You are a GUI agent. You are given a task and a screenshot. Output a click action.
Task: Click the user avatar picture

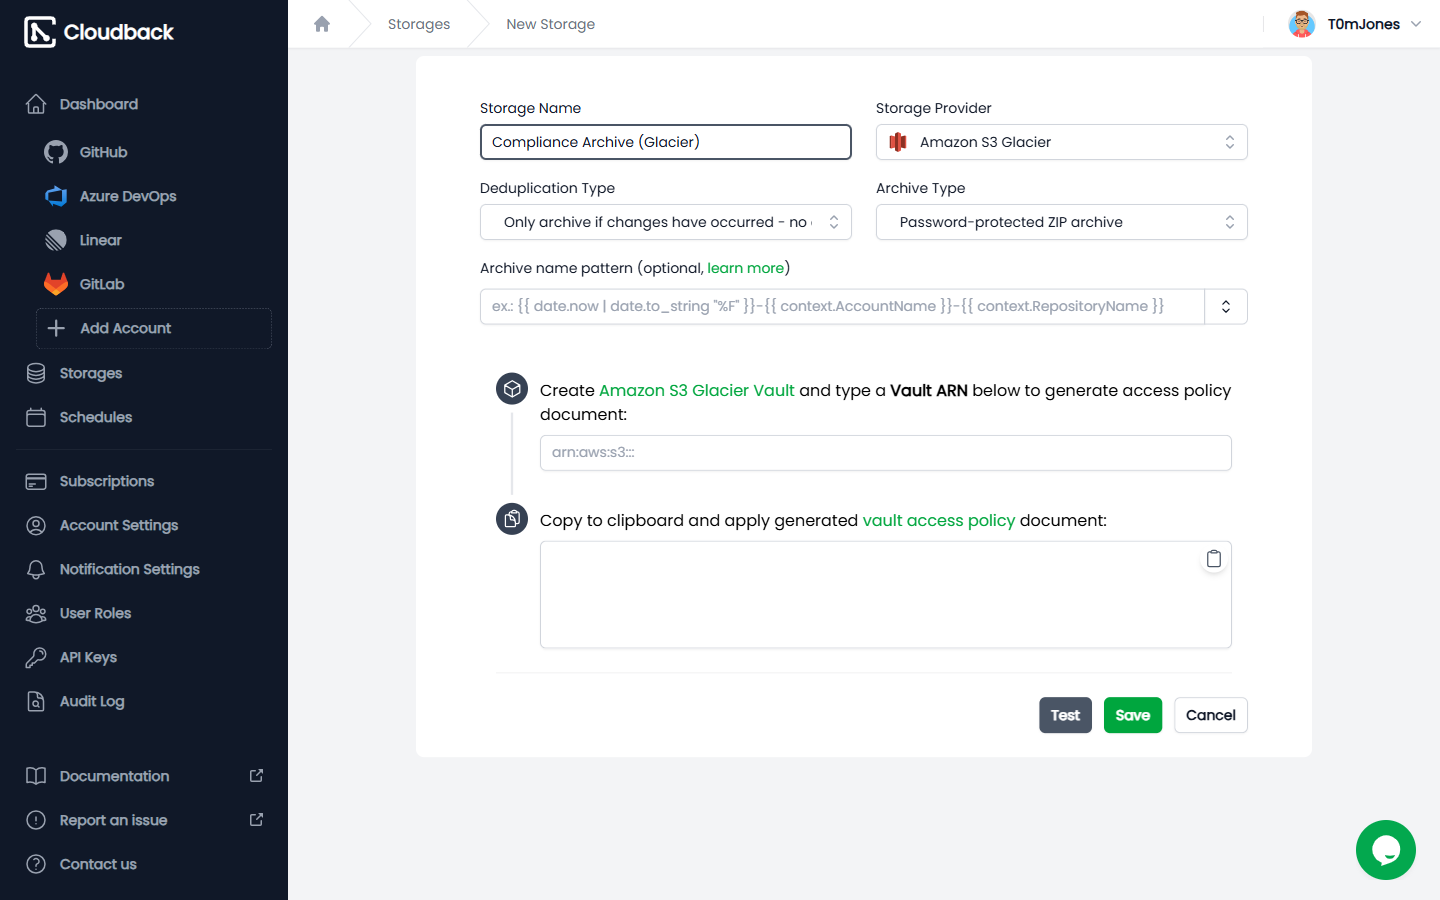1301,24
